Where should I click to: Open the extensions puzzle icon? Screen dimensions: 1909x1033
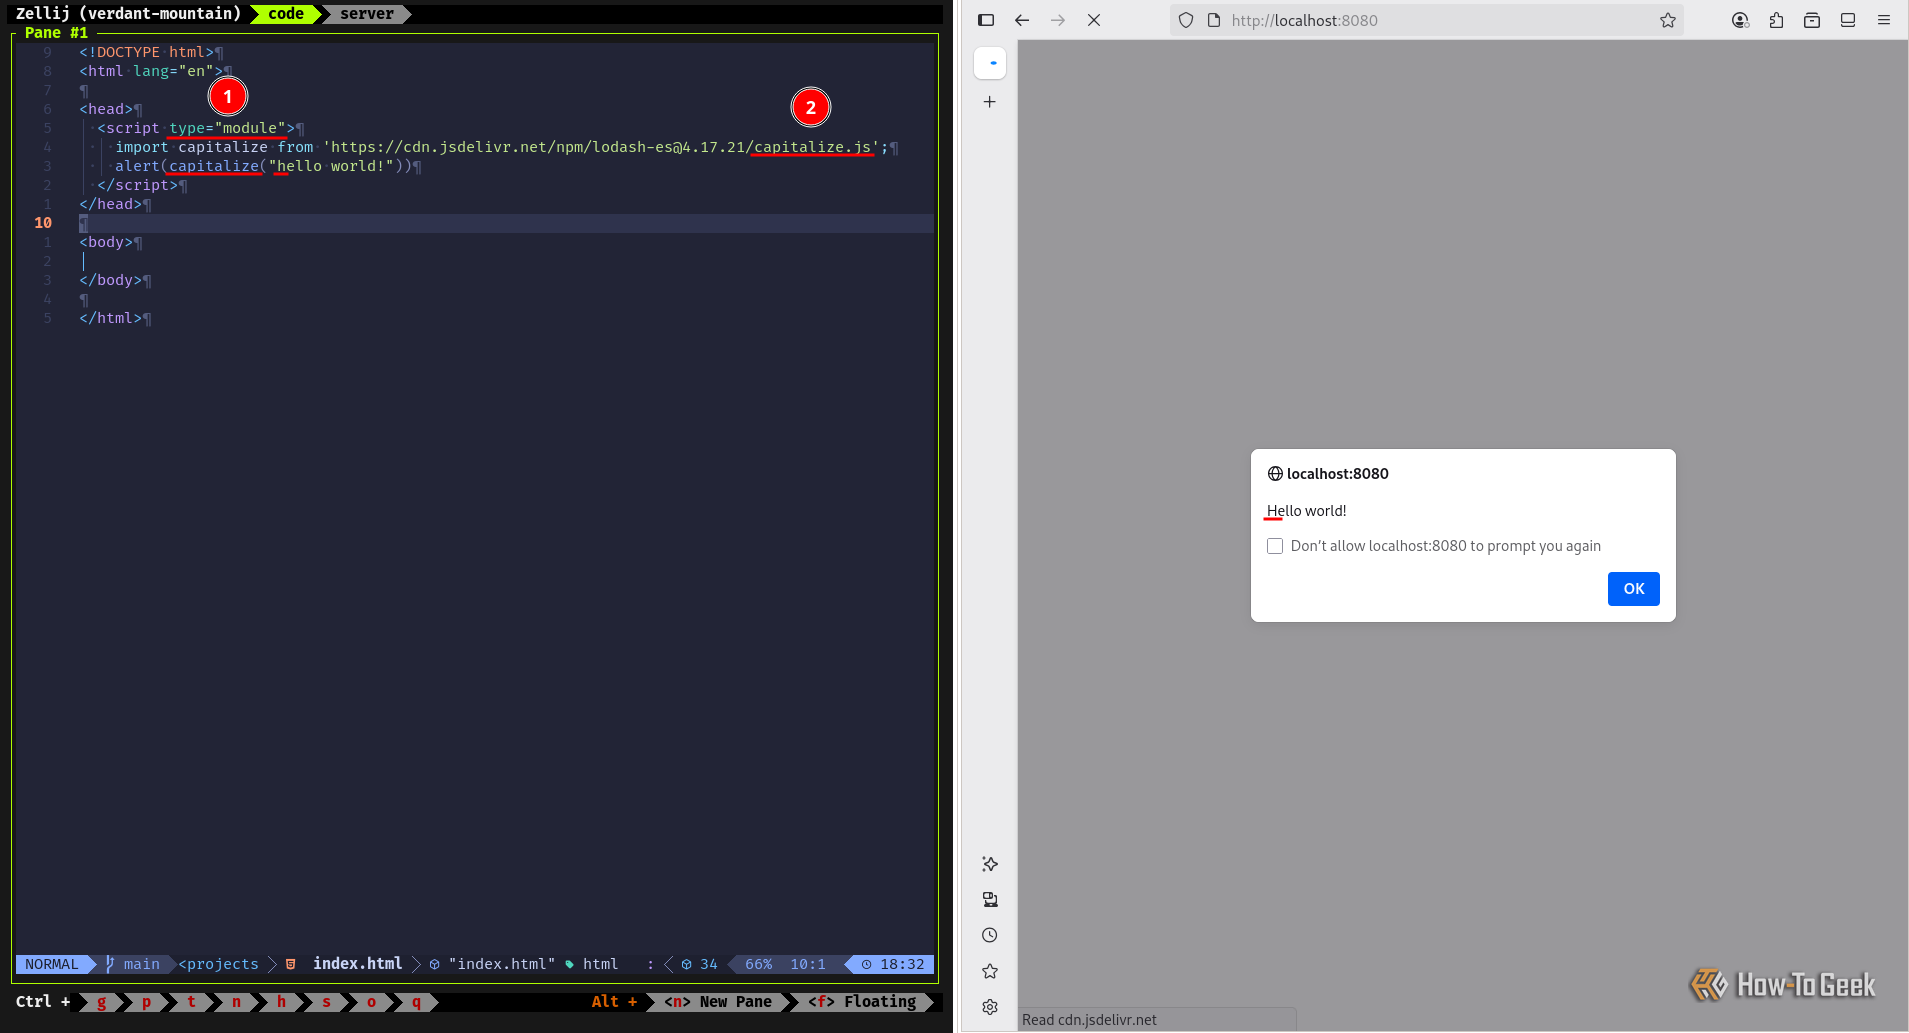(1776, 20)
